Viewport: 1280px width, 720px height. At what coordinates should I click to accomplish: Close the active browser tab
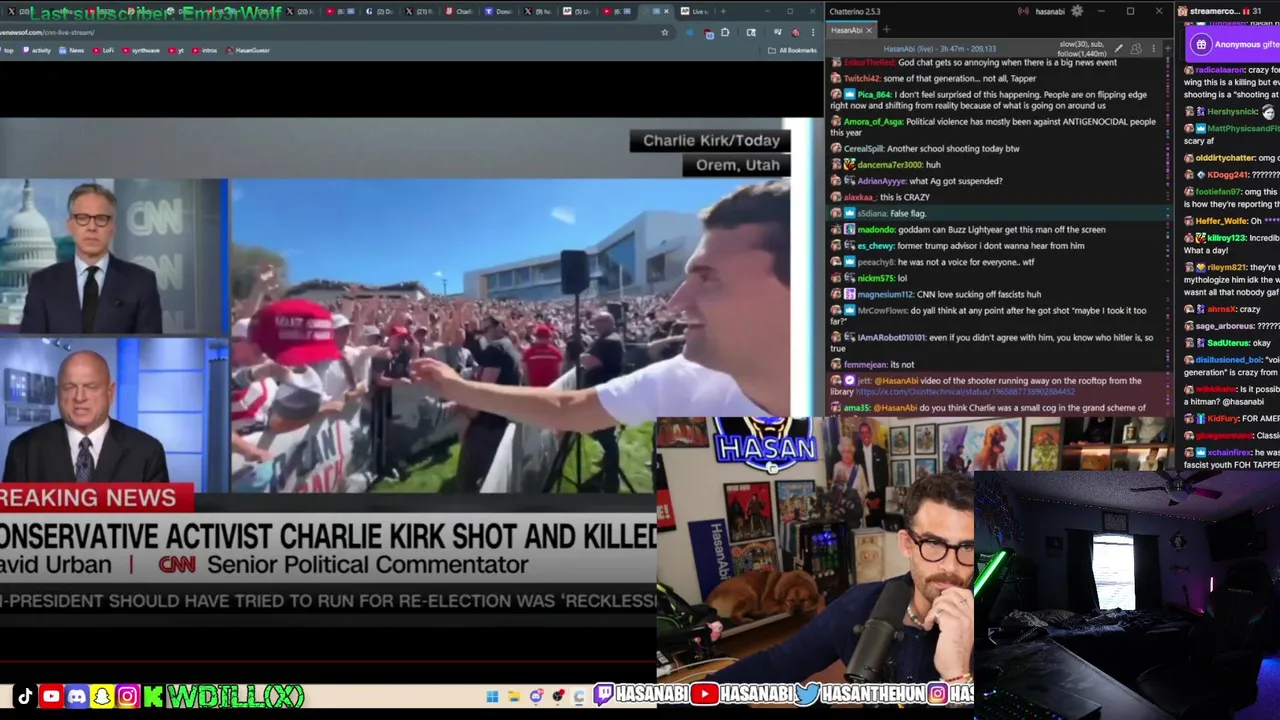pyautogui.click(x=666, y=11)
